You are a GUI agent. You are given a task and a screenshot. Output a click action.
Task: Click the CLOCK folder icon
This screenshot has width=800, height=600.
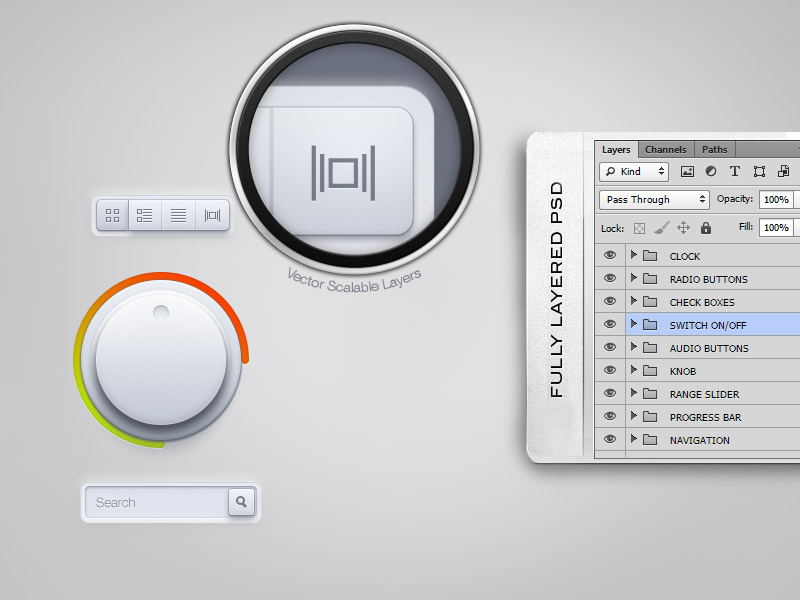tap(649, 256)
